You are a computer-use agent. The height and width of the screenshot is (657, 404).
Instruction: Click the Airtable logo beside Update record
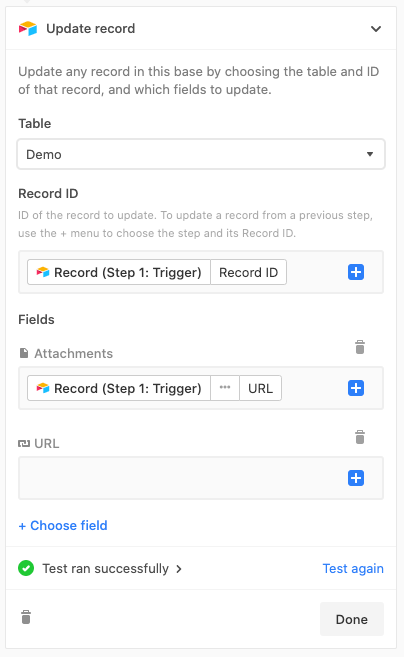pos(28,28)
